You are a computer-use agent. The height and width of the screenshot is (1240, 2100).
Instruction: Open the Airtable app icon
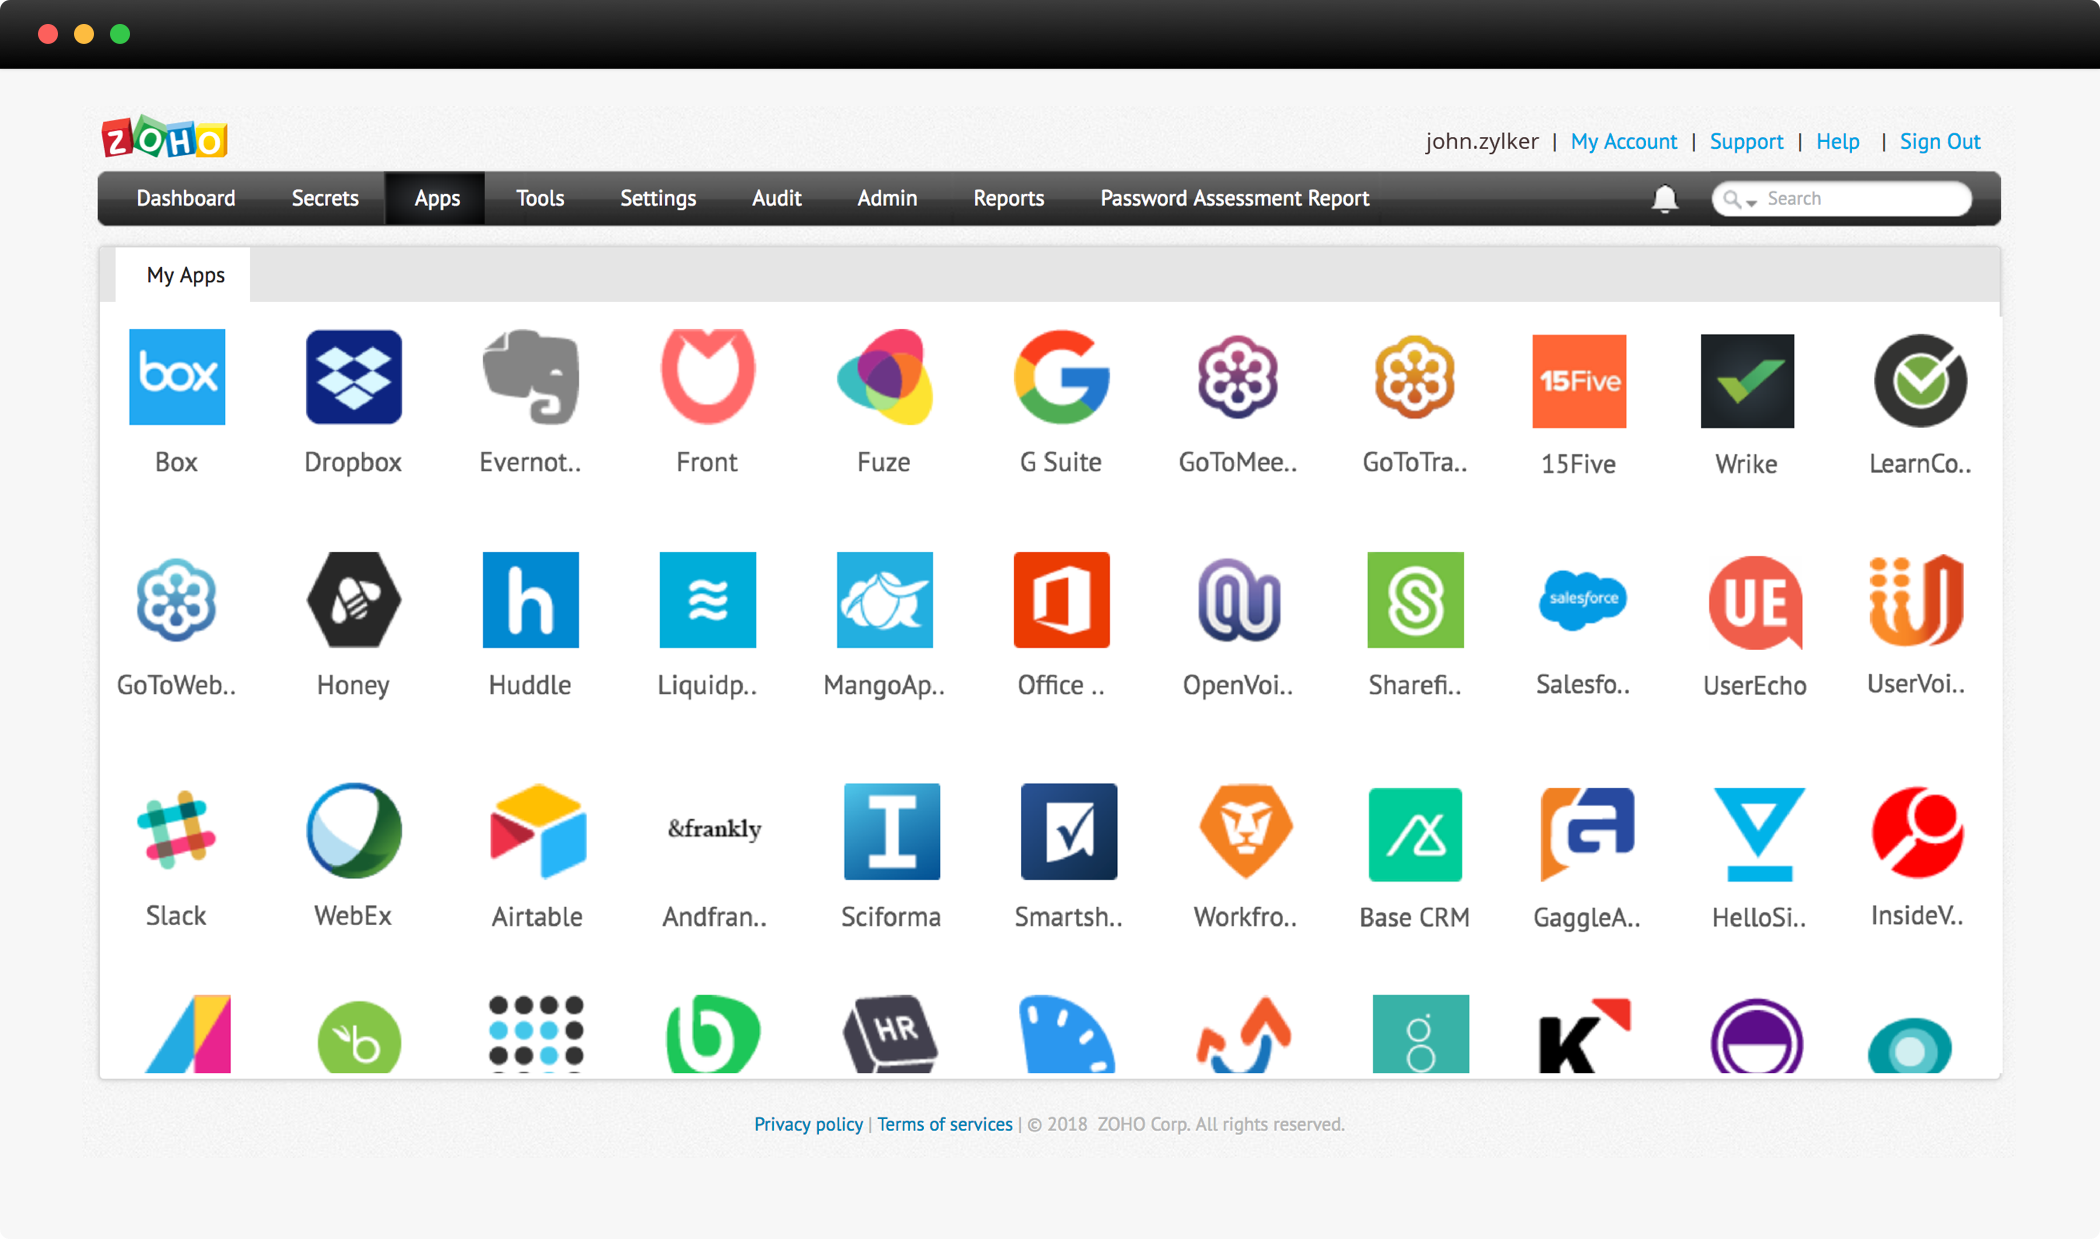tap(538, 832)
